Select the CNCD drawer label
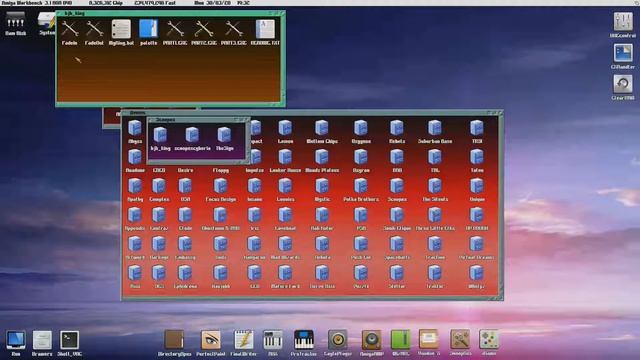640x360 pixels. [x=159, y=170]
